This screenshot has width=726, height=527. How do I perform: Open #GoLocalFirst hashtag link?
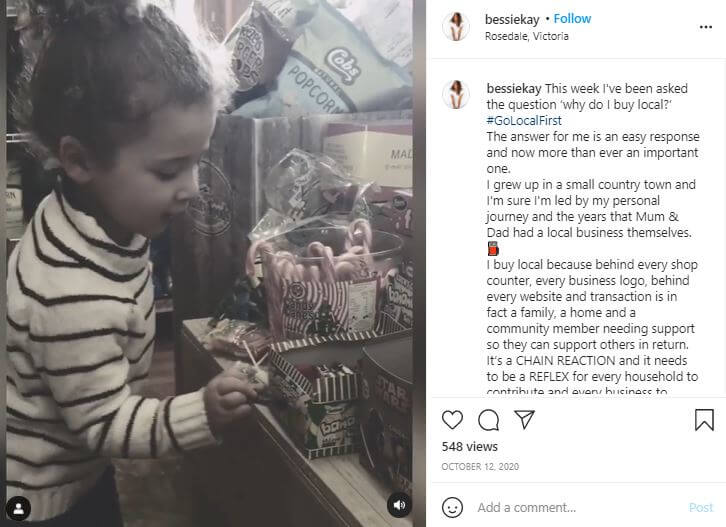[x=524, y=120]
